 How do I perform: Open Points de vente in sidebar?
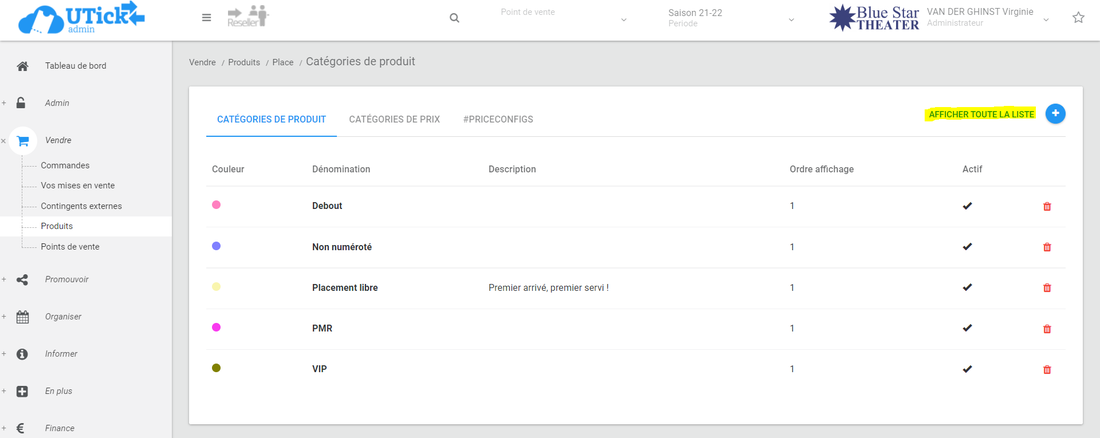point(70,247)
